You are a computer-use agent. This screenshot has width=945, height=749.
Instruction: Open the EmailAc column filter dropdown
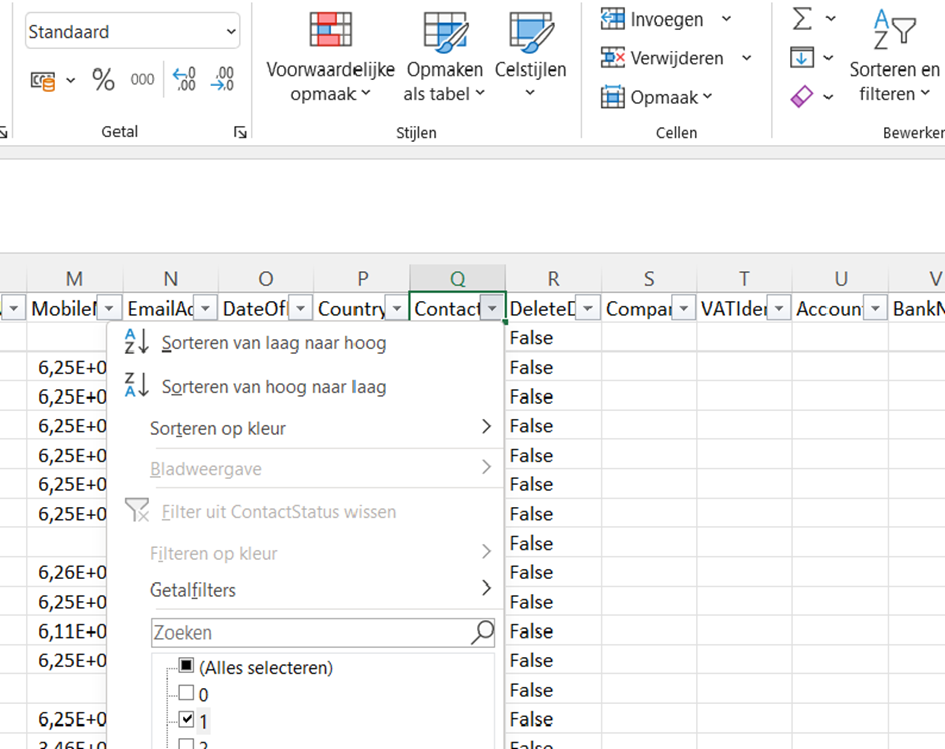(206, 309)
